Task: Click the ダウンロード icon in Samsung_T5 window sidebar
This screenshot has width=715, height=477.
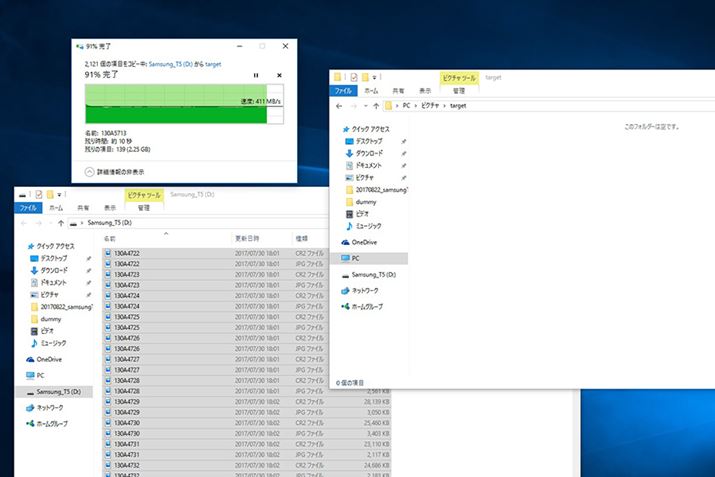Action: click(34, 270)
